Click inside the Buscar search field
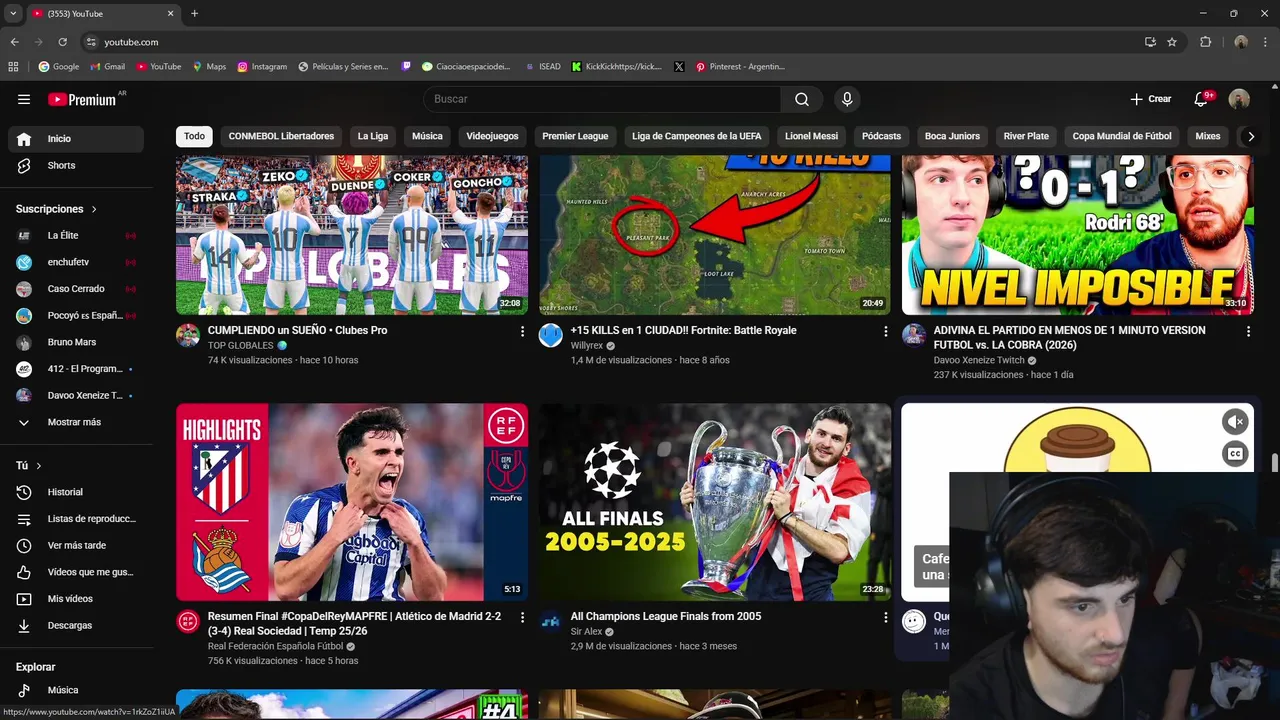This screenshot has height=720, width=1280. click(x=602, y=99)
